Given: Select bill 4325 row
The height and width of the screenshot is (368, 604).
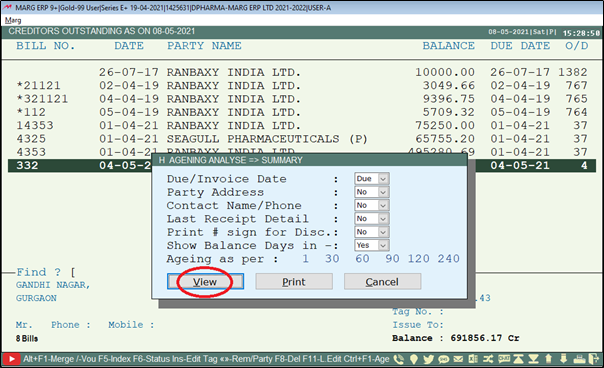Looking at the screenshot, I should [x=302, y=139].
